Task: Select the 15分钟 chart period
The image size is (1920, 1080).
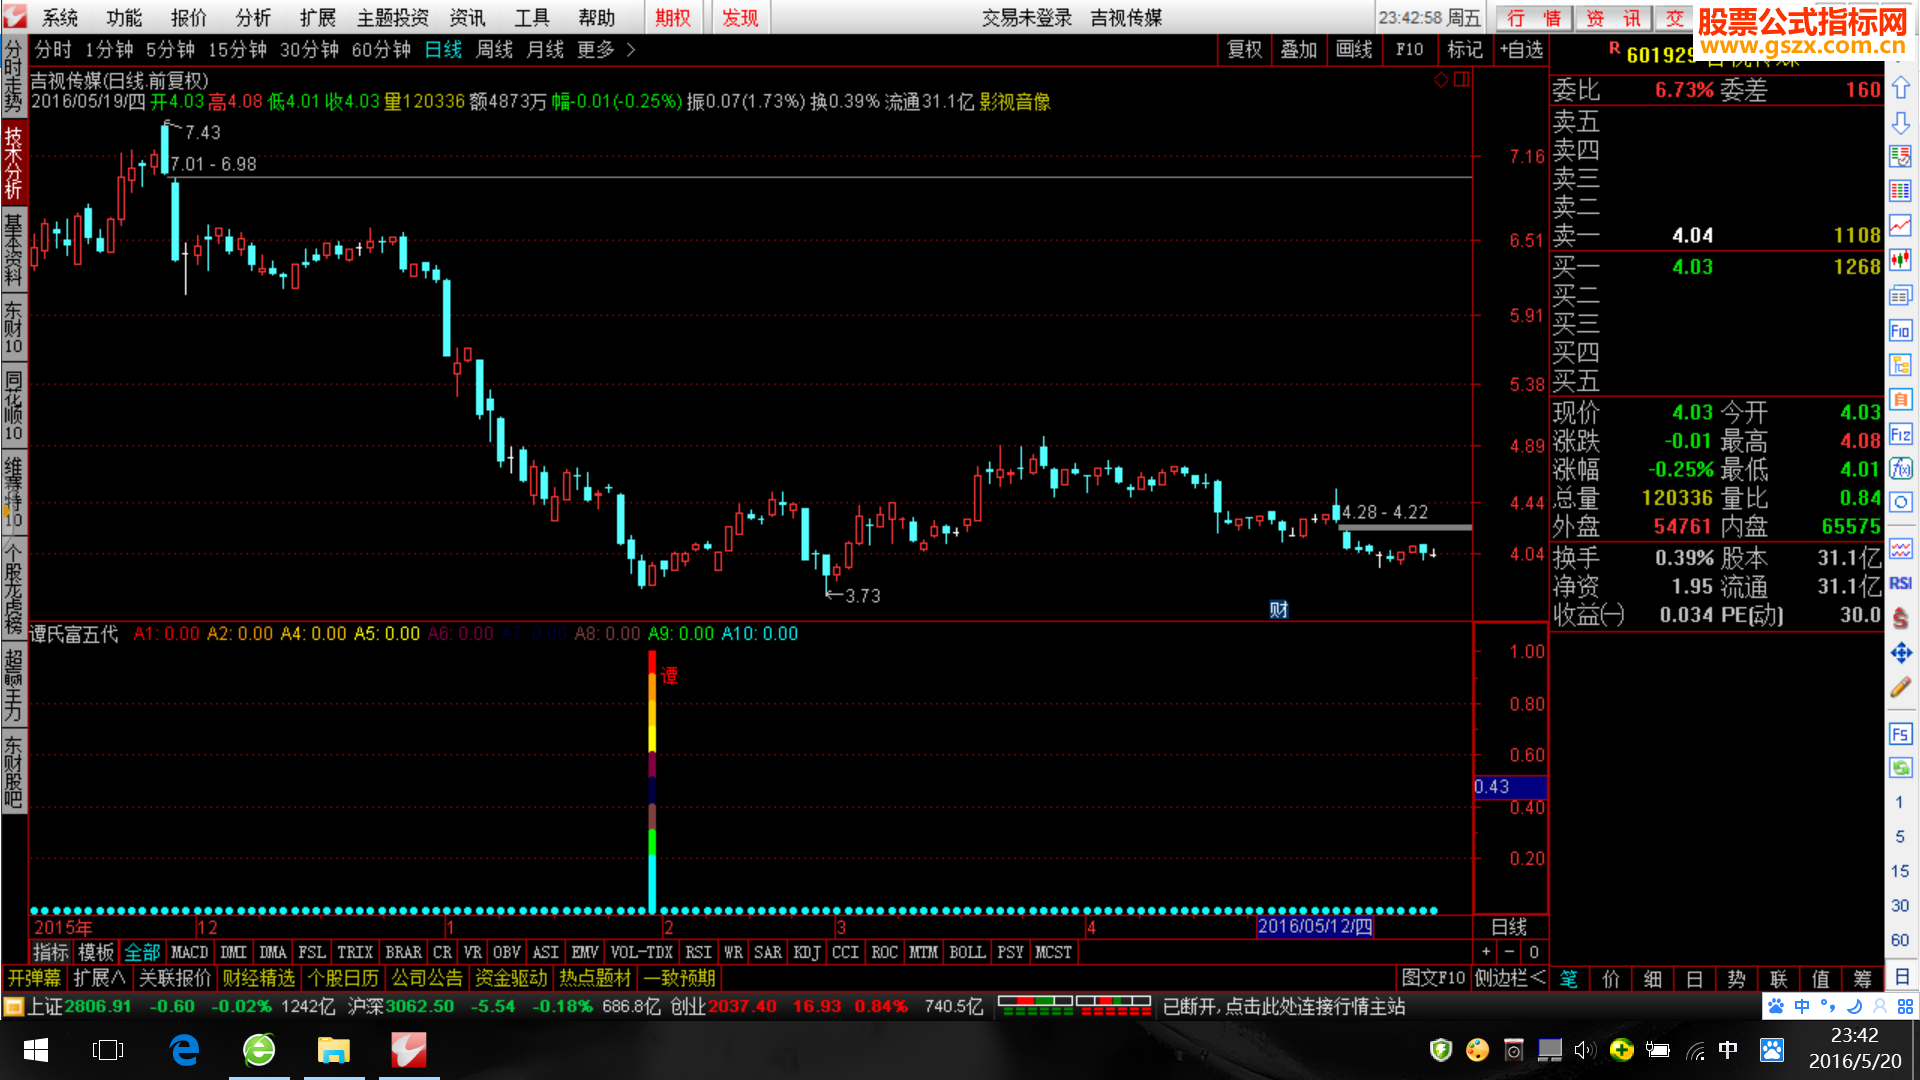Action: (x=237, y=50)
